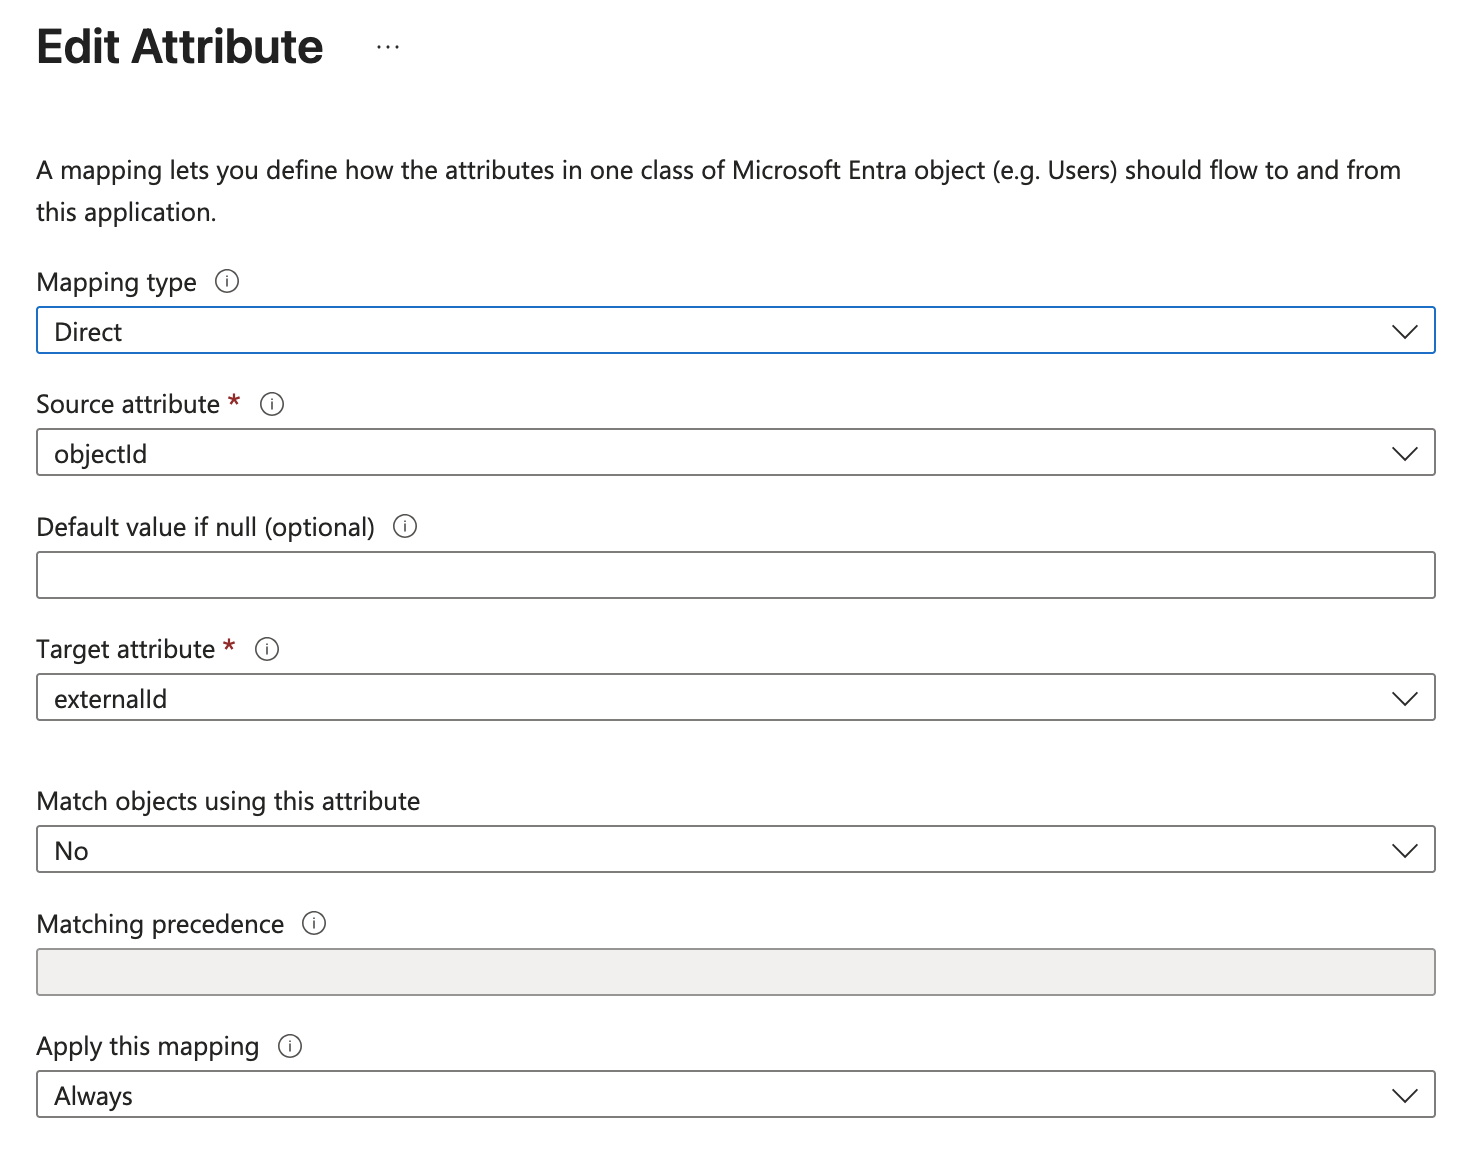Click the info icon next to Mapping type
This screenshot has height=1154, width=1470.
click(227, 282)
